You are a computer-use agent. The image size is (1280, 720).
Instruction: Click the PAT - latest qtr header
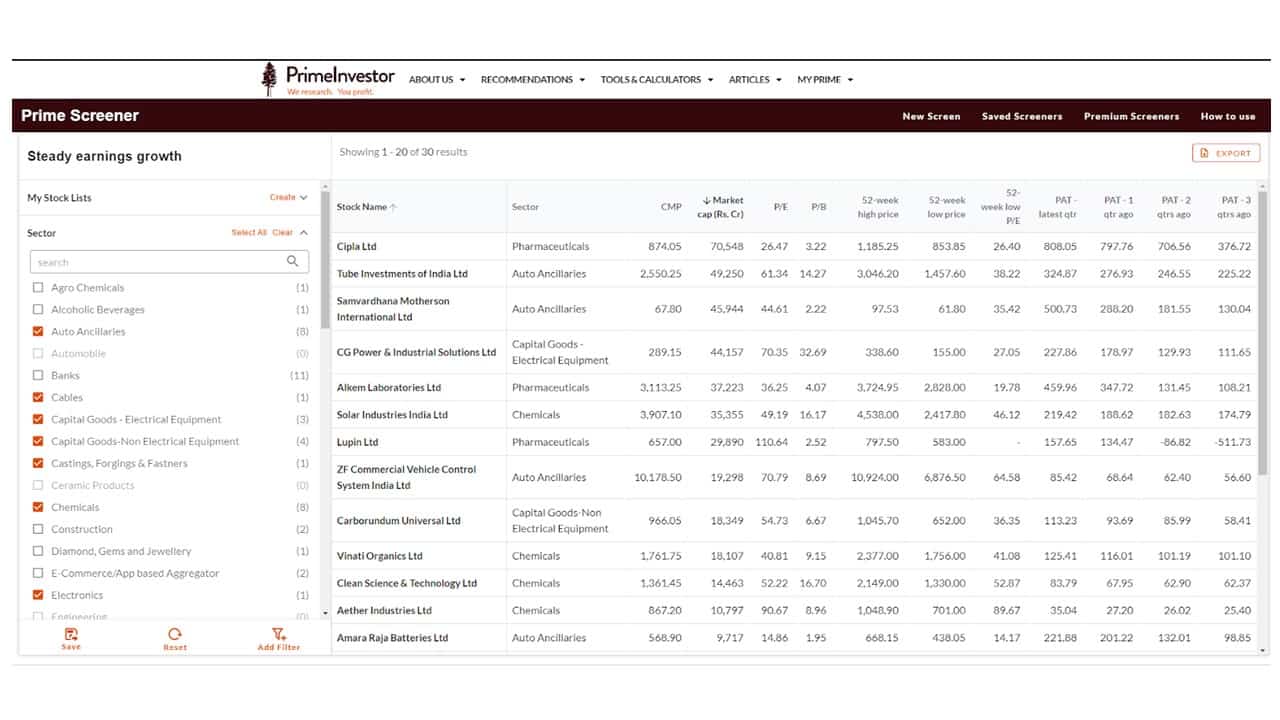point(1056,207)
